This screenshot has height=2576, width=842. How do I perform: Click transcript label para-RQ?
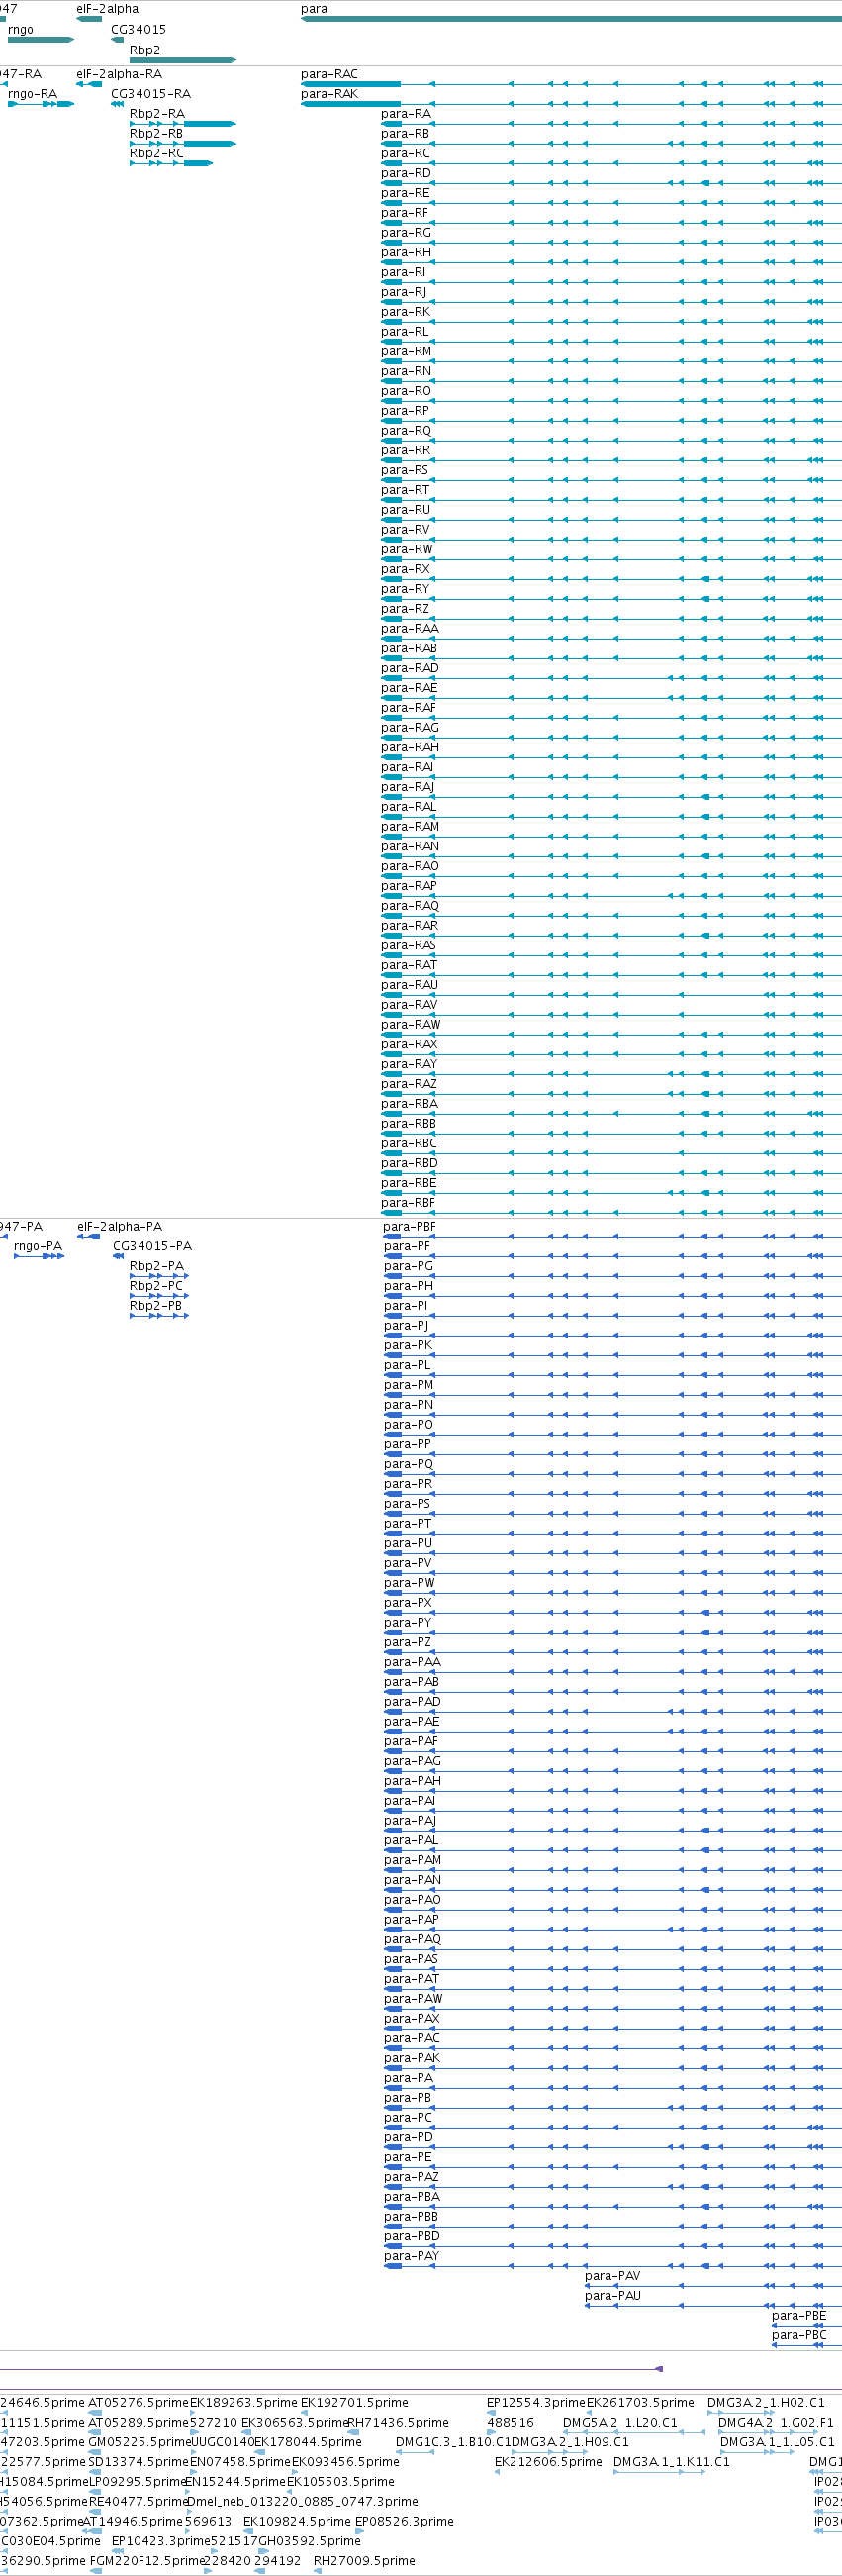pos(406,430)
